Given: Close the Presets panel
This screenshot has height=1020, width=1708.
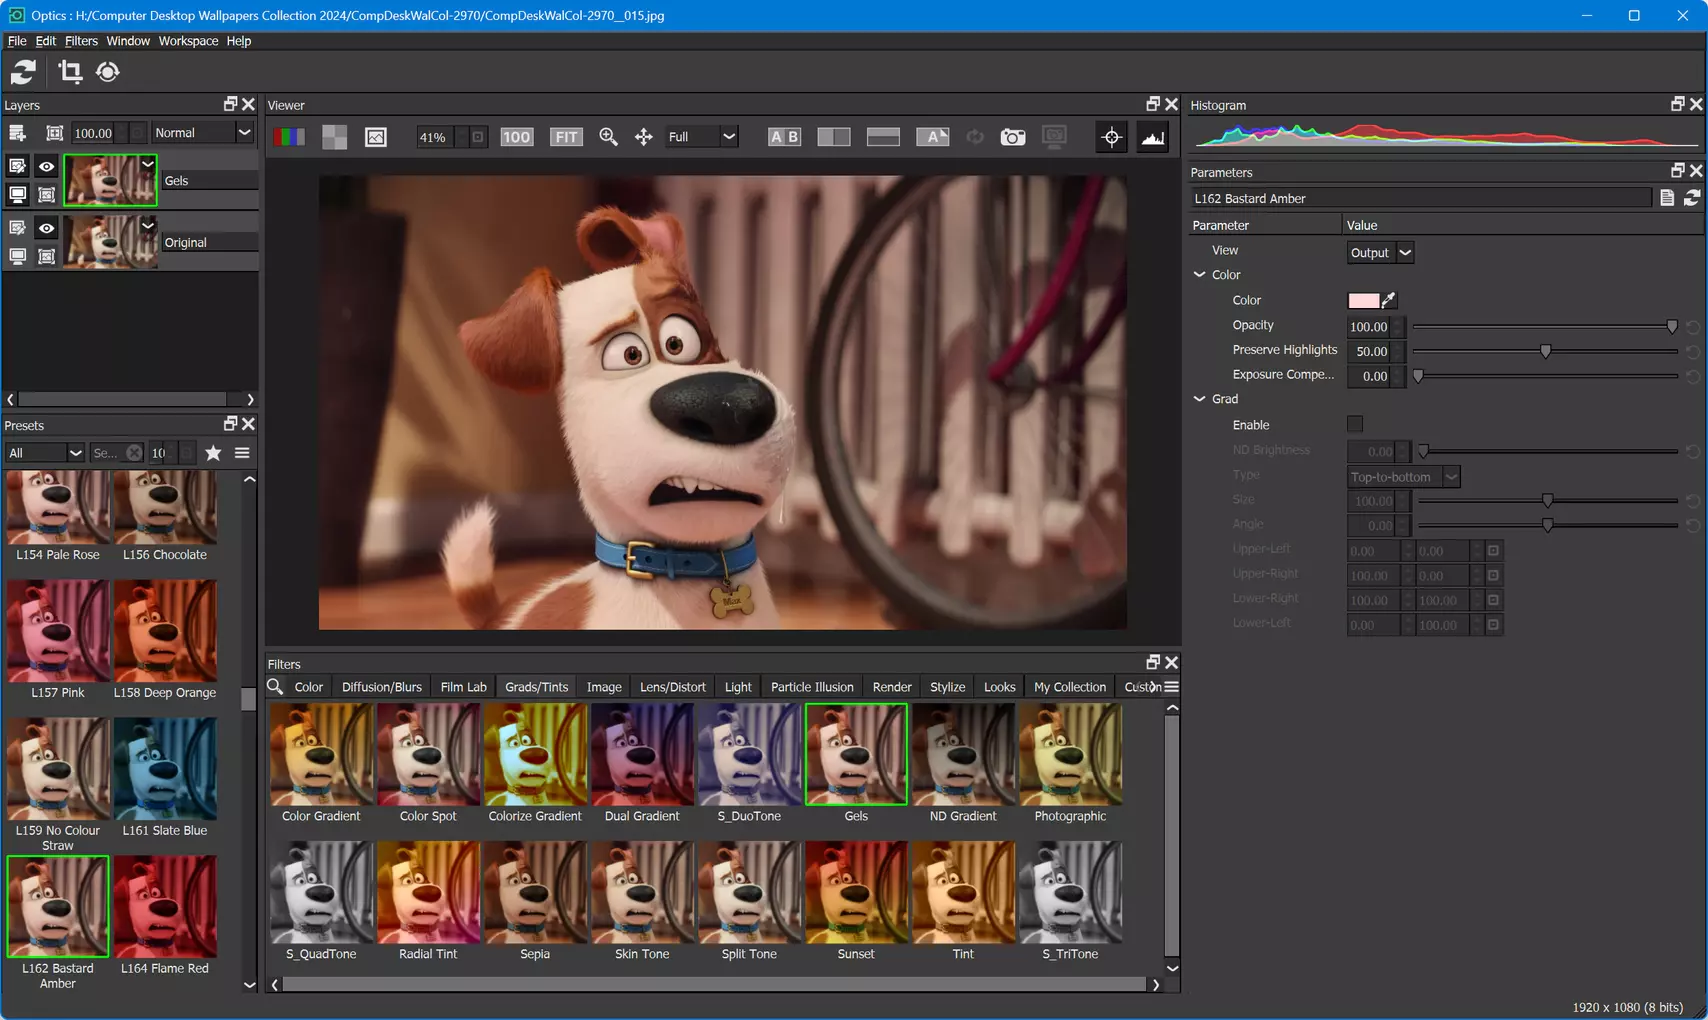Looking at the screenshot, I should tap(249, 424).
